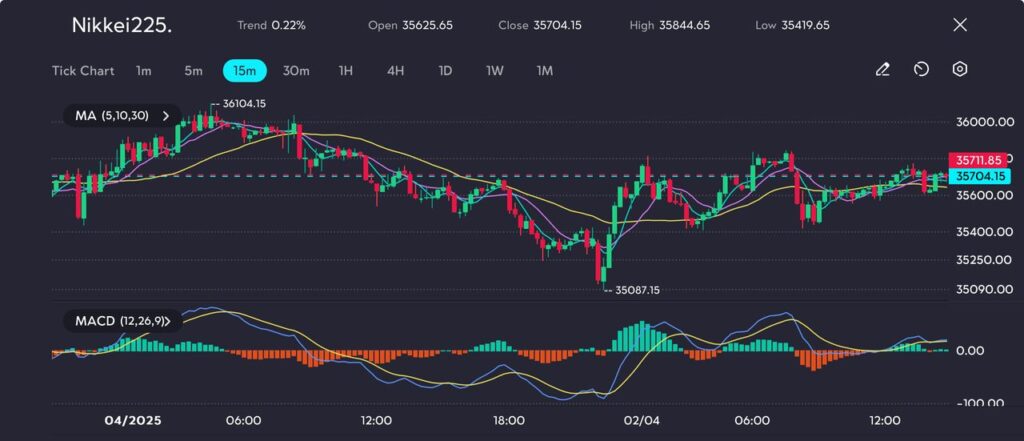The height and width of the screenshot is (441, 1024).
Task: Click the Nikkei225 symbol title
Action: point(121,25)
